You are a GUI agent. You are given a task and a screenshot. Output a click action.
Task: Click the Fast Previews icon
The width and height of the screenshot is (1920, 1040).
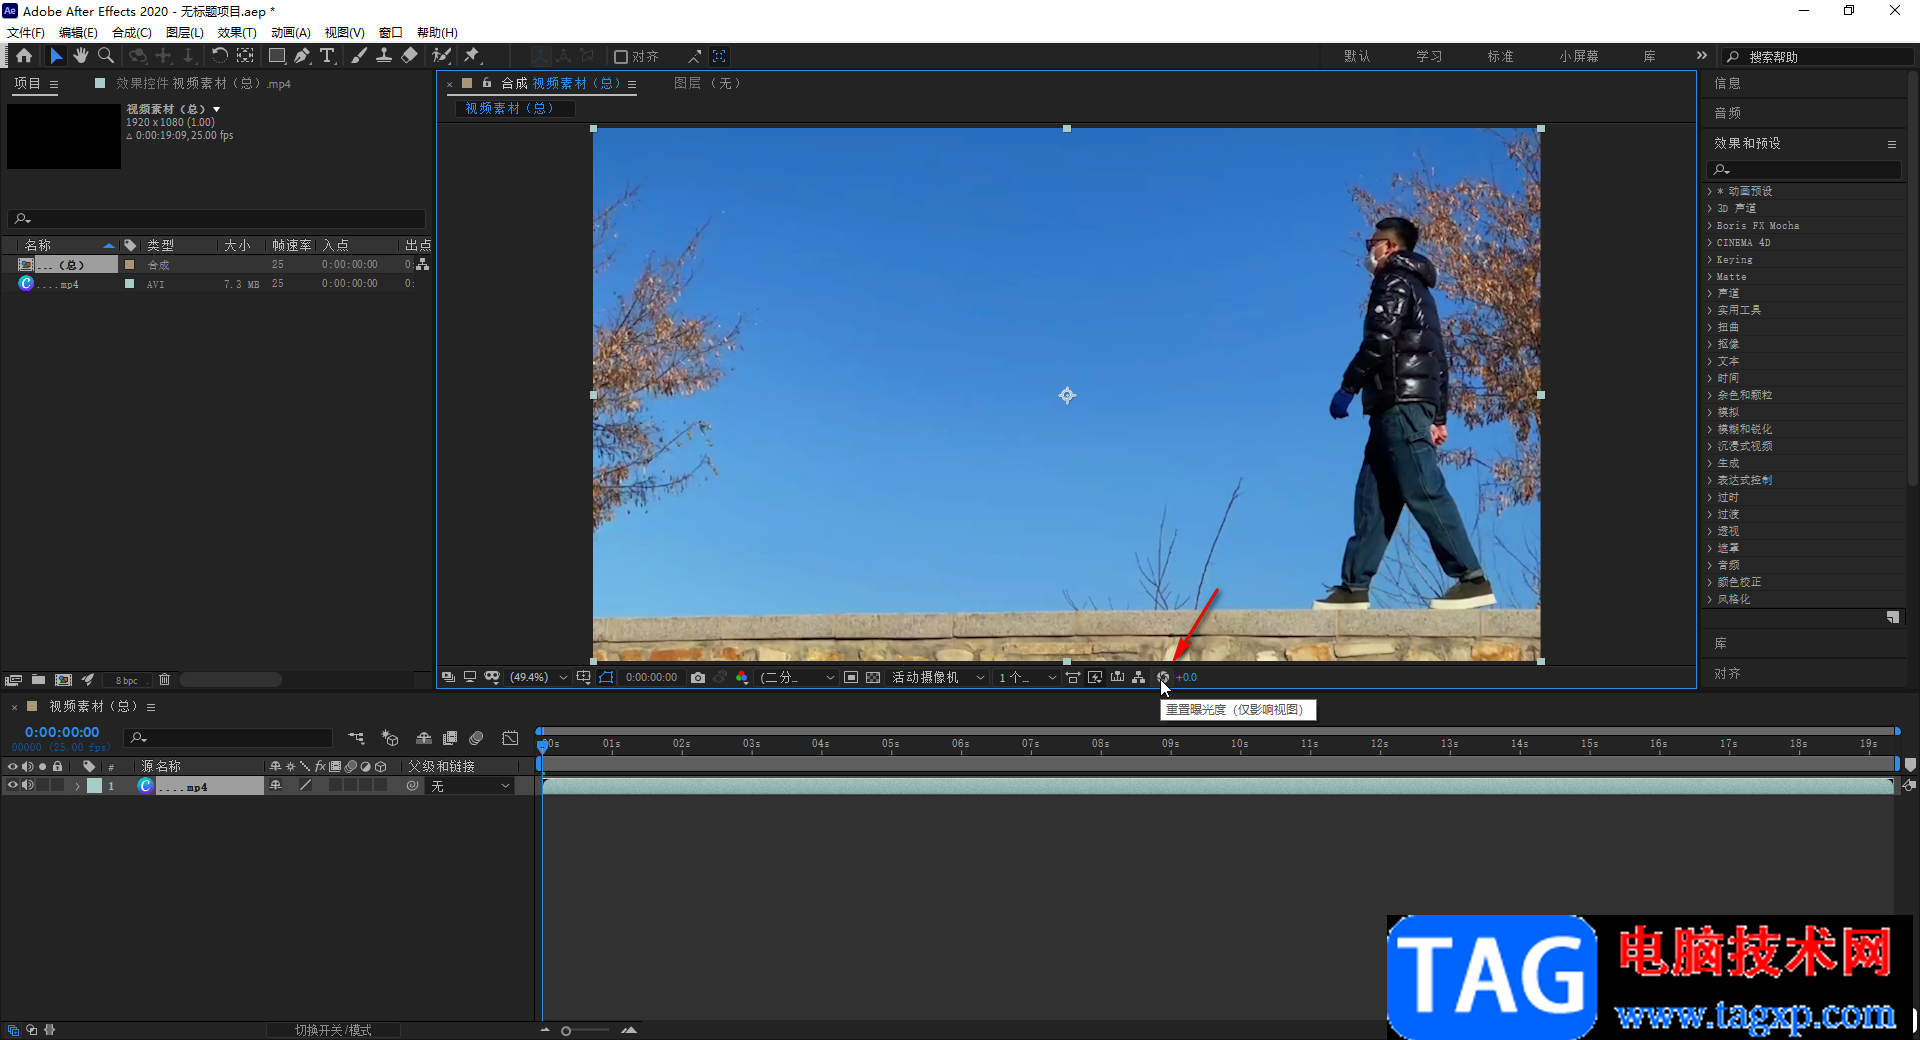tap(1095, 677)
